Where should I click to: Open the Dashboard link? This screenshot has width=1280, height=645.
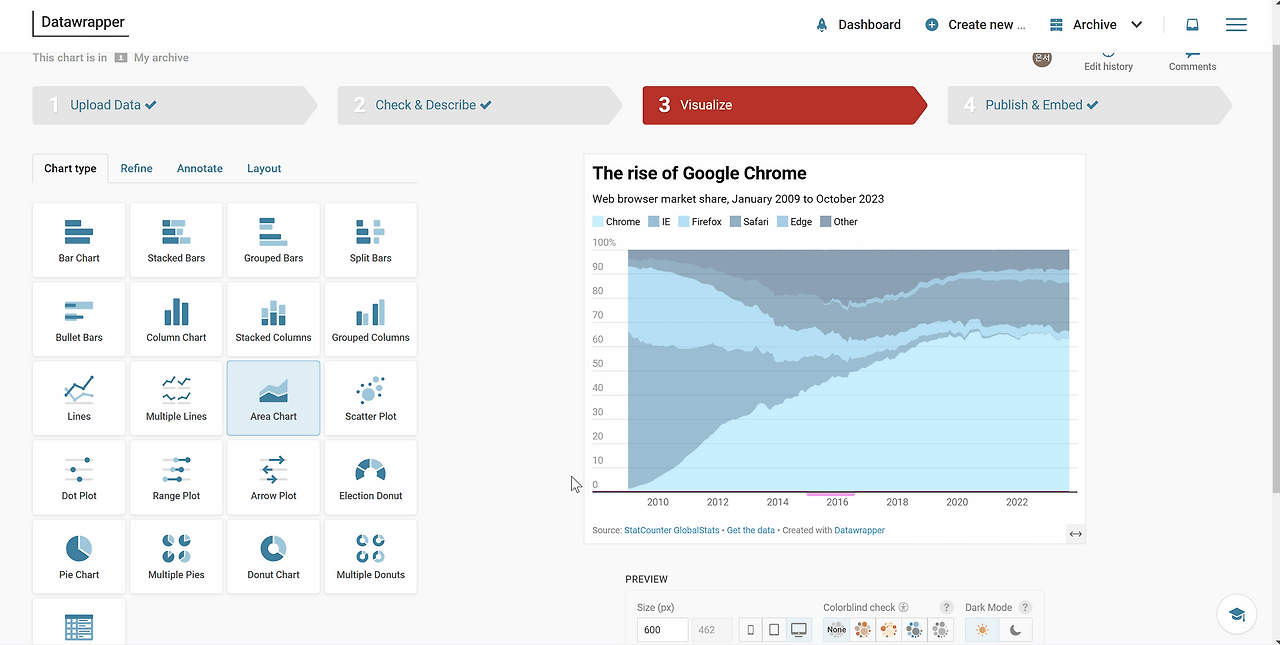coord(858,25)
